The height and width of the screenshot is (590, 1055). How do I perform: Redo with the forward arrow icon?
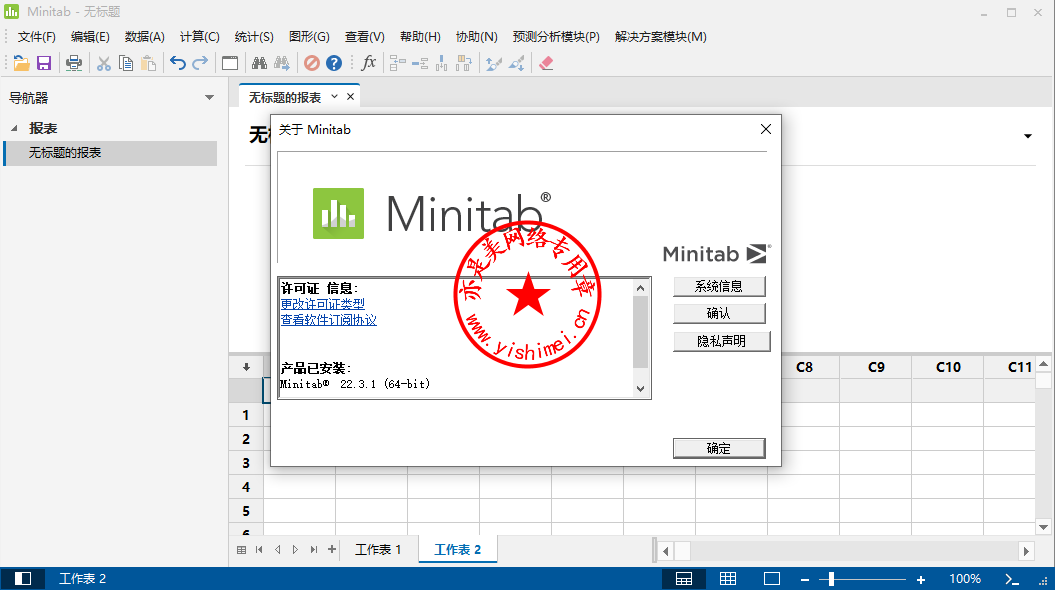200,63
